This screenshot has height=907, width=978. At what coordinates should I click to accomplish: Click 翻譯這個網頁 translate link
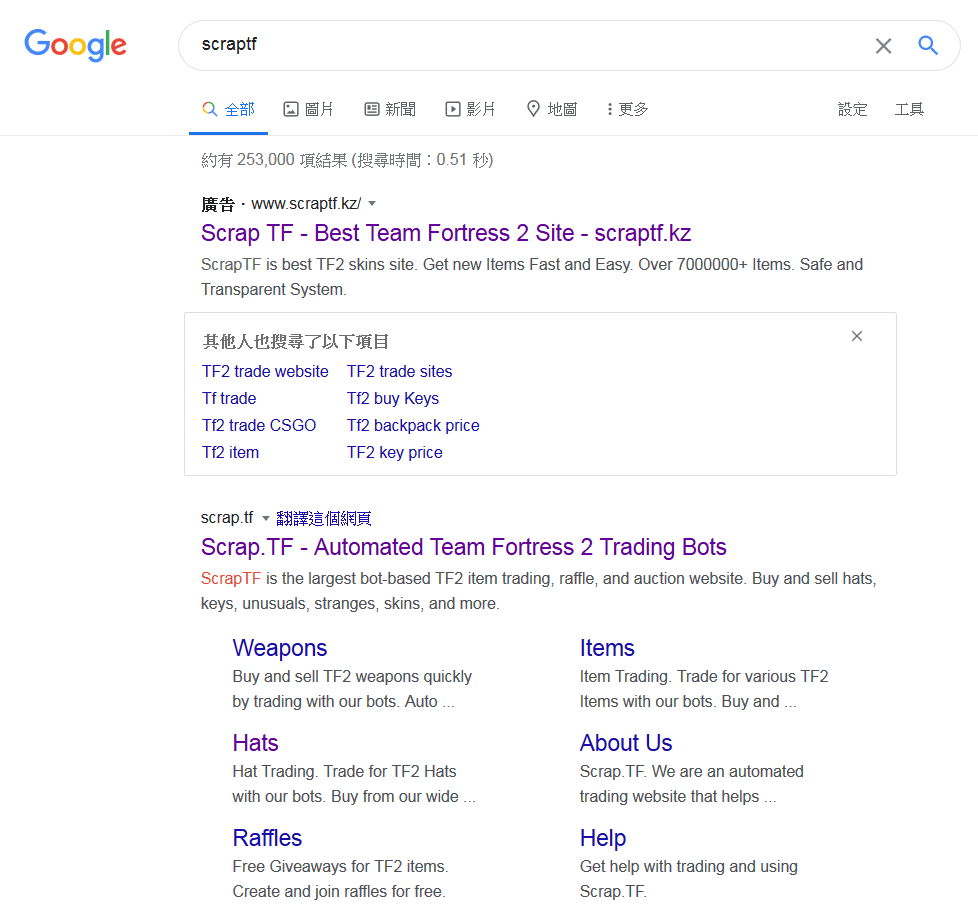click(324, 518)
